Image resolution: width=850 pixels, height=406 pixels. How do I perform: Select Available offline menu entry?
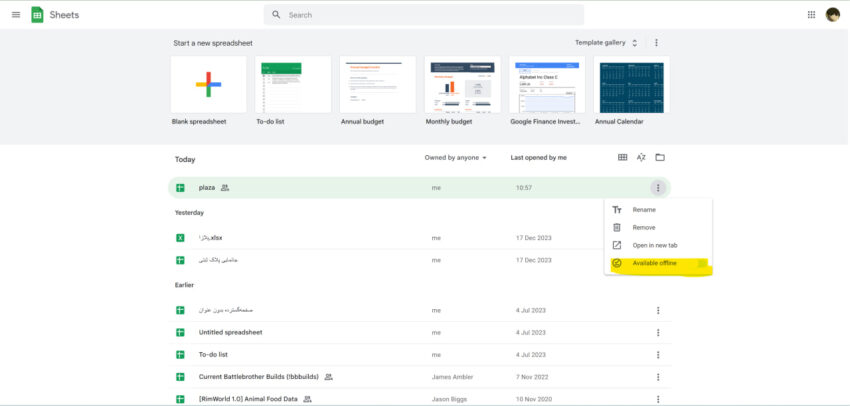tap(658, 263)
